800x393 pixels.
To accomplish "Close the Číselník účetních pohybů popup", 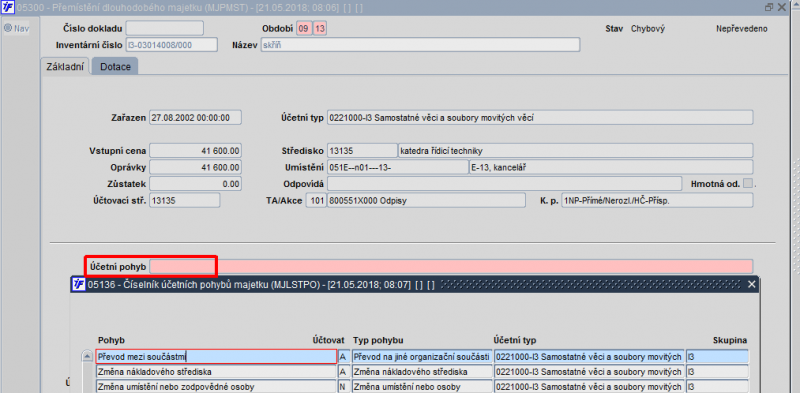I will coord(751,284).
